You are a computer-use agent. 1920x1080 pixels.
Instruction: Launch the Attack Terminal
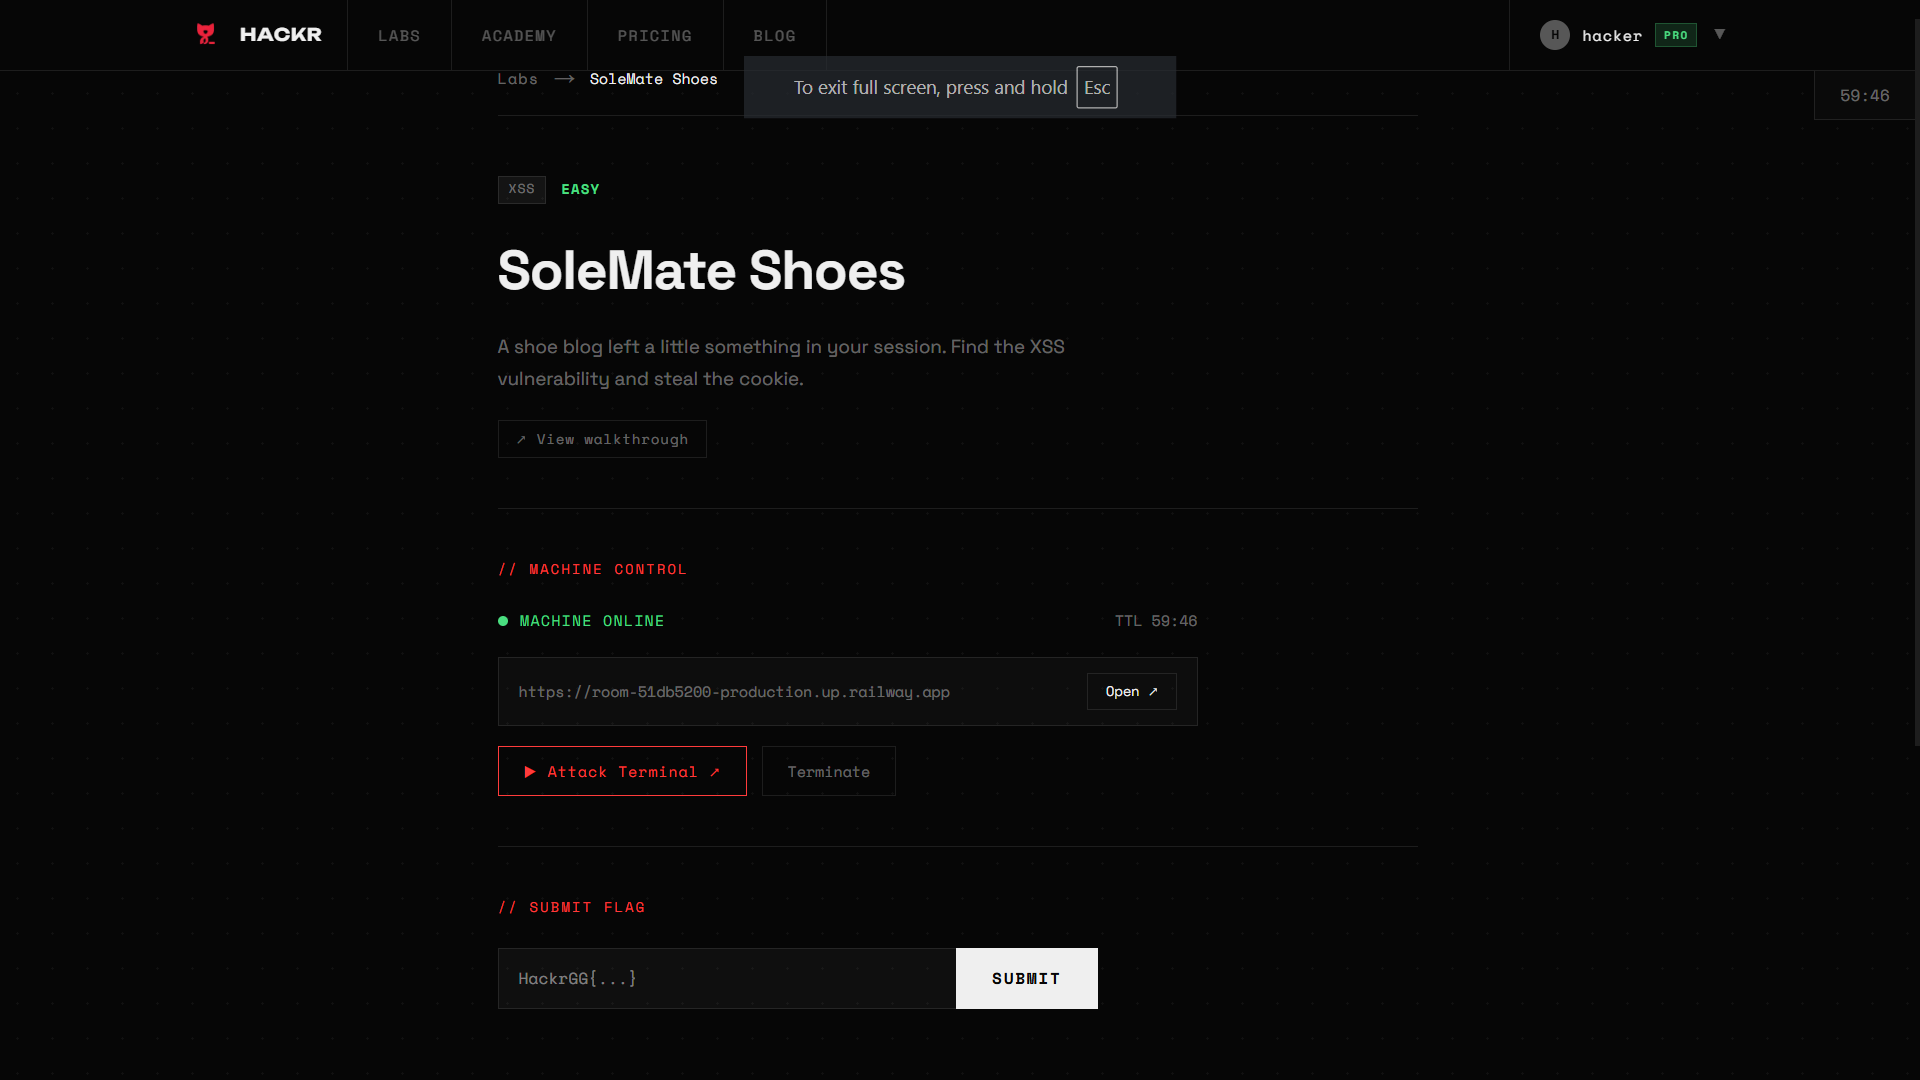pyautogui.click(x=622, y=771)
